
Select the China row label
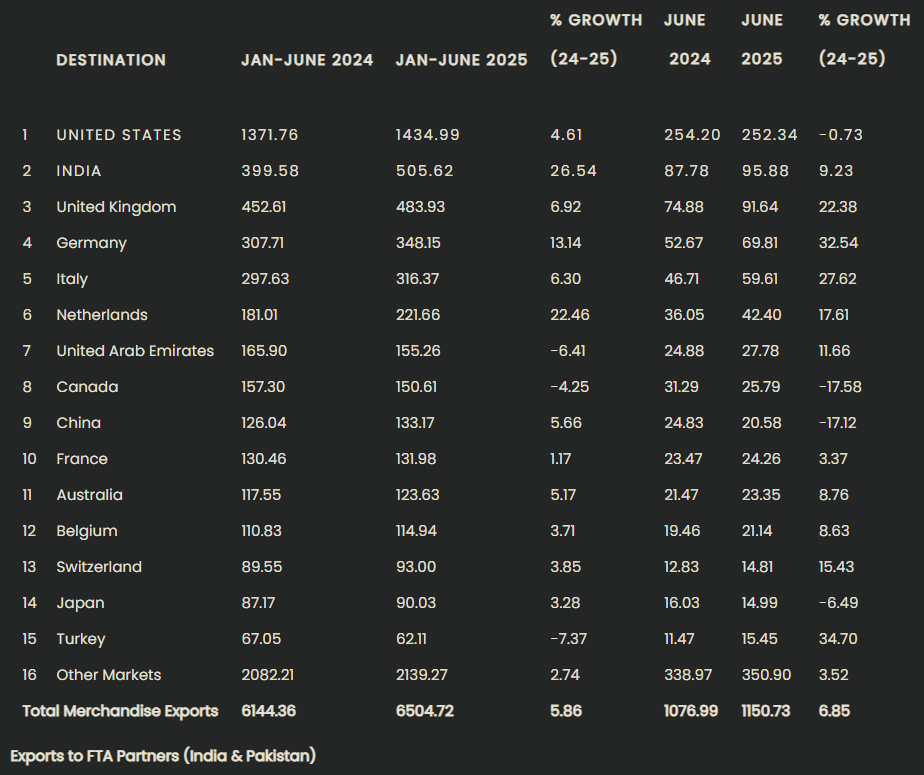78,423
